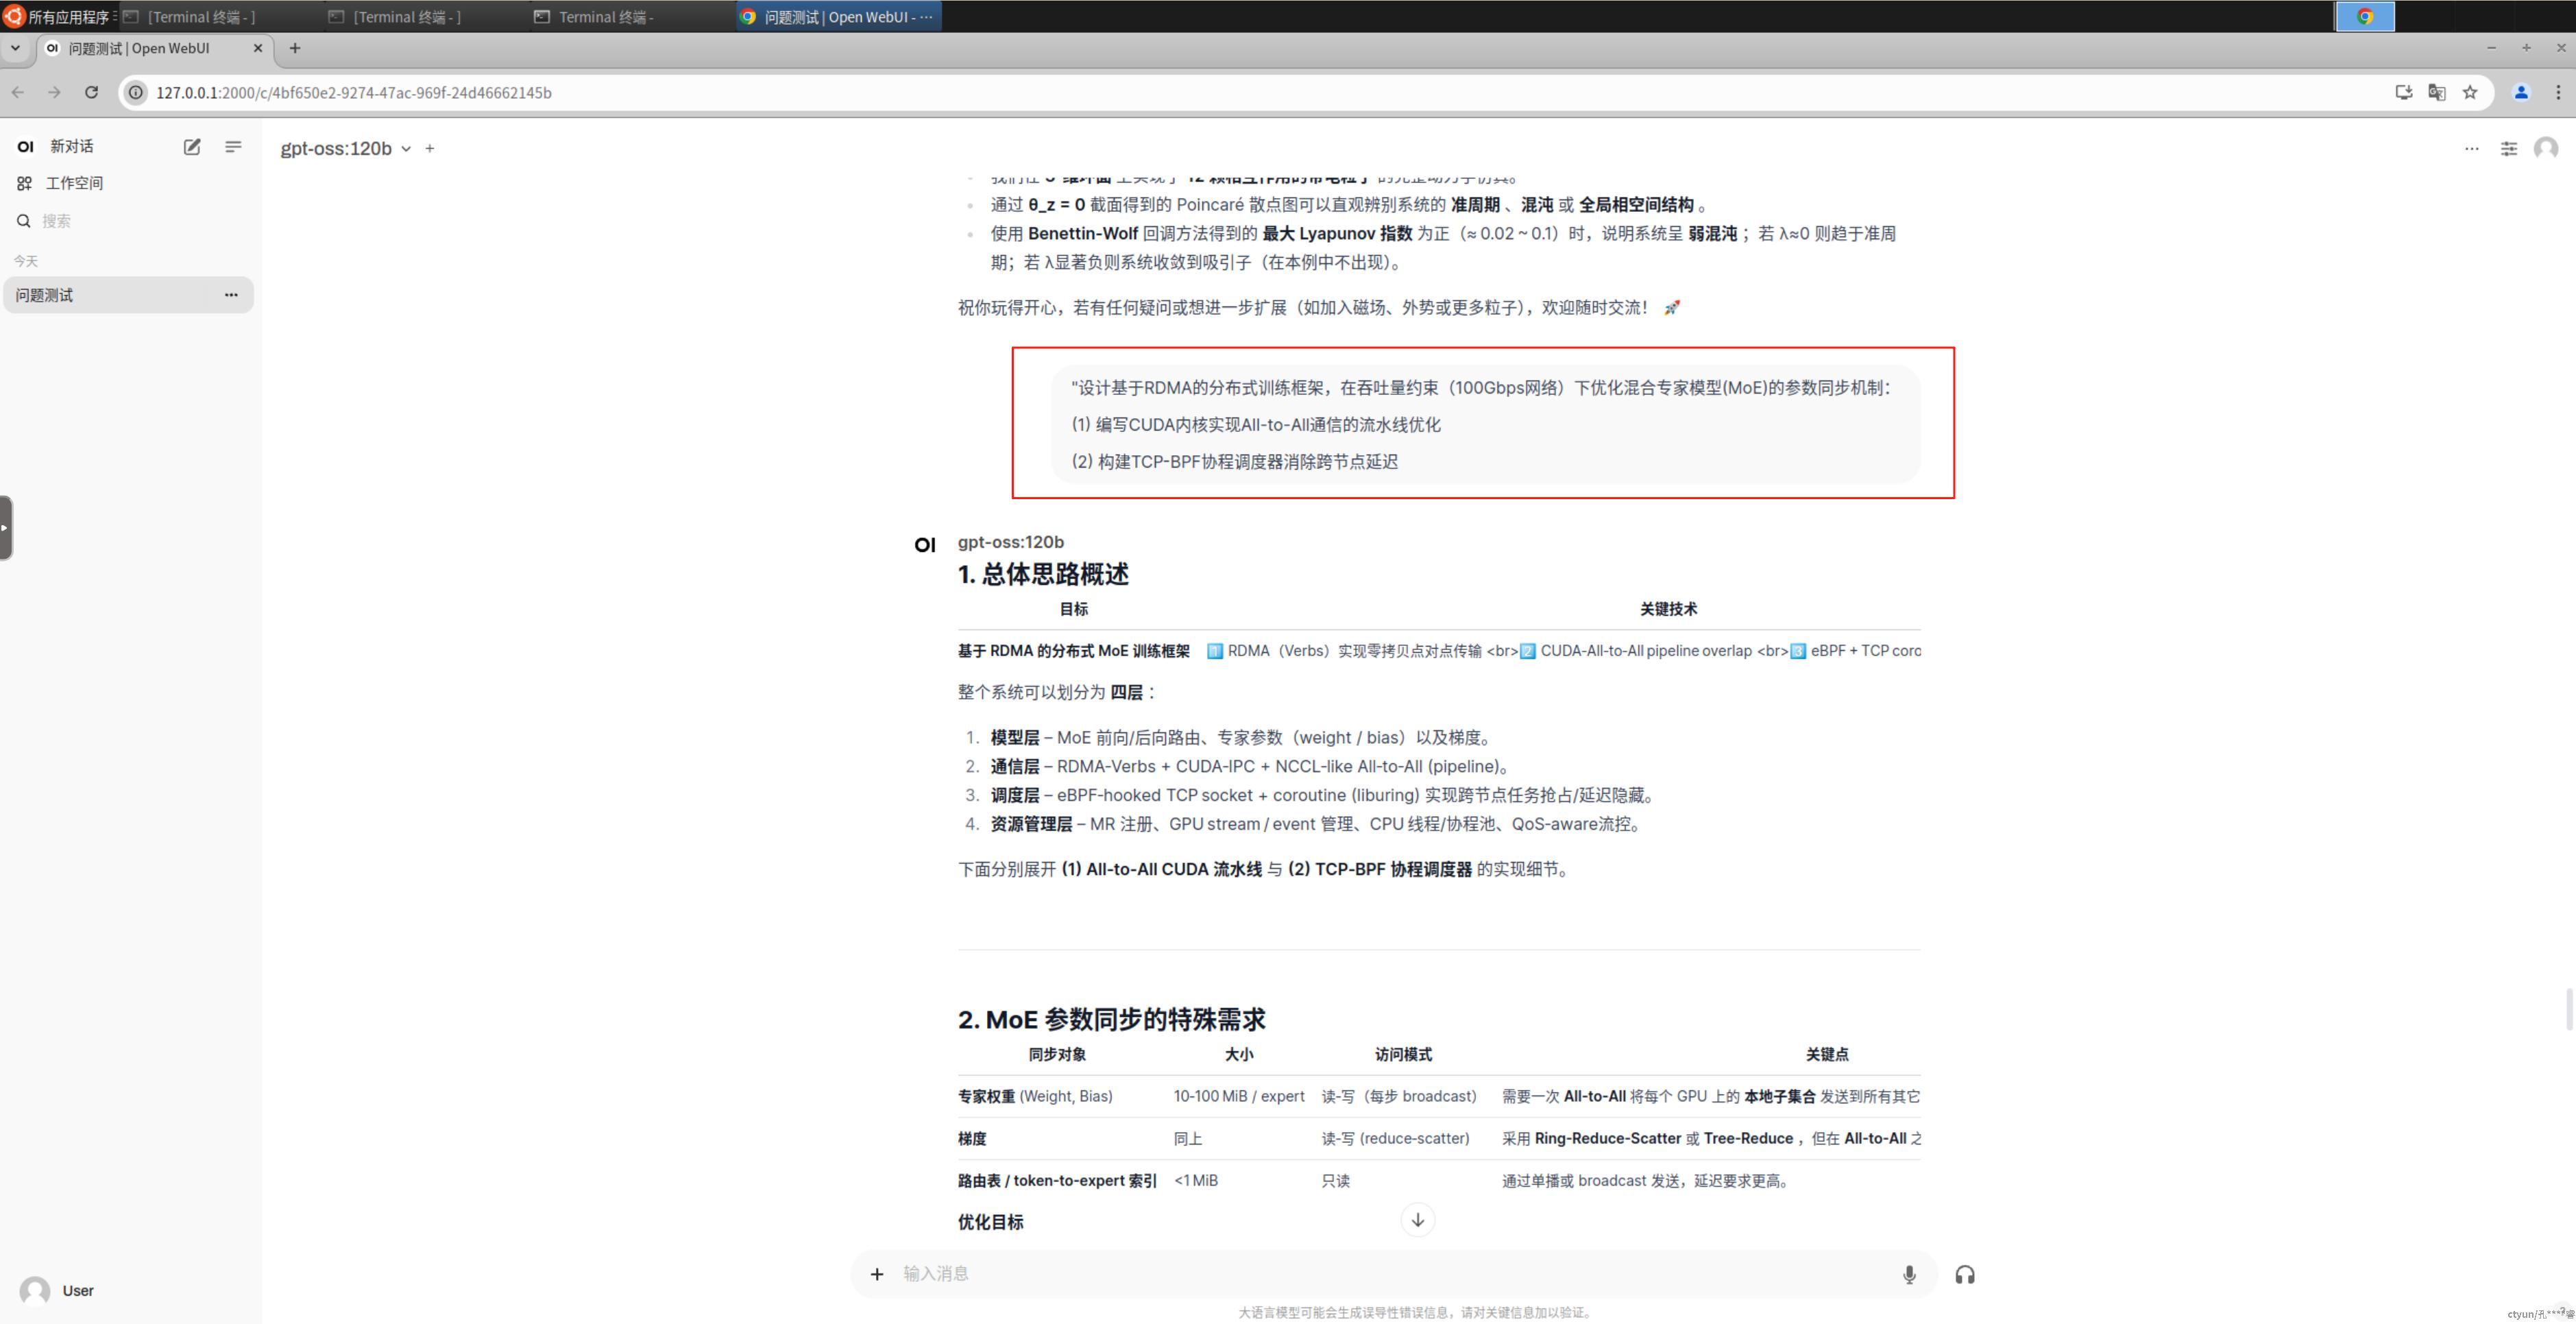Add another model with the plus icon
The height and width of the screenshot is (1324, 2576).
430,148
